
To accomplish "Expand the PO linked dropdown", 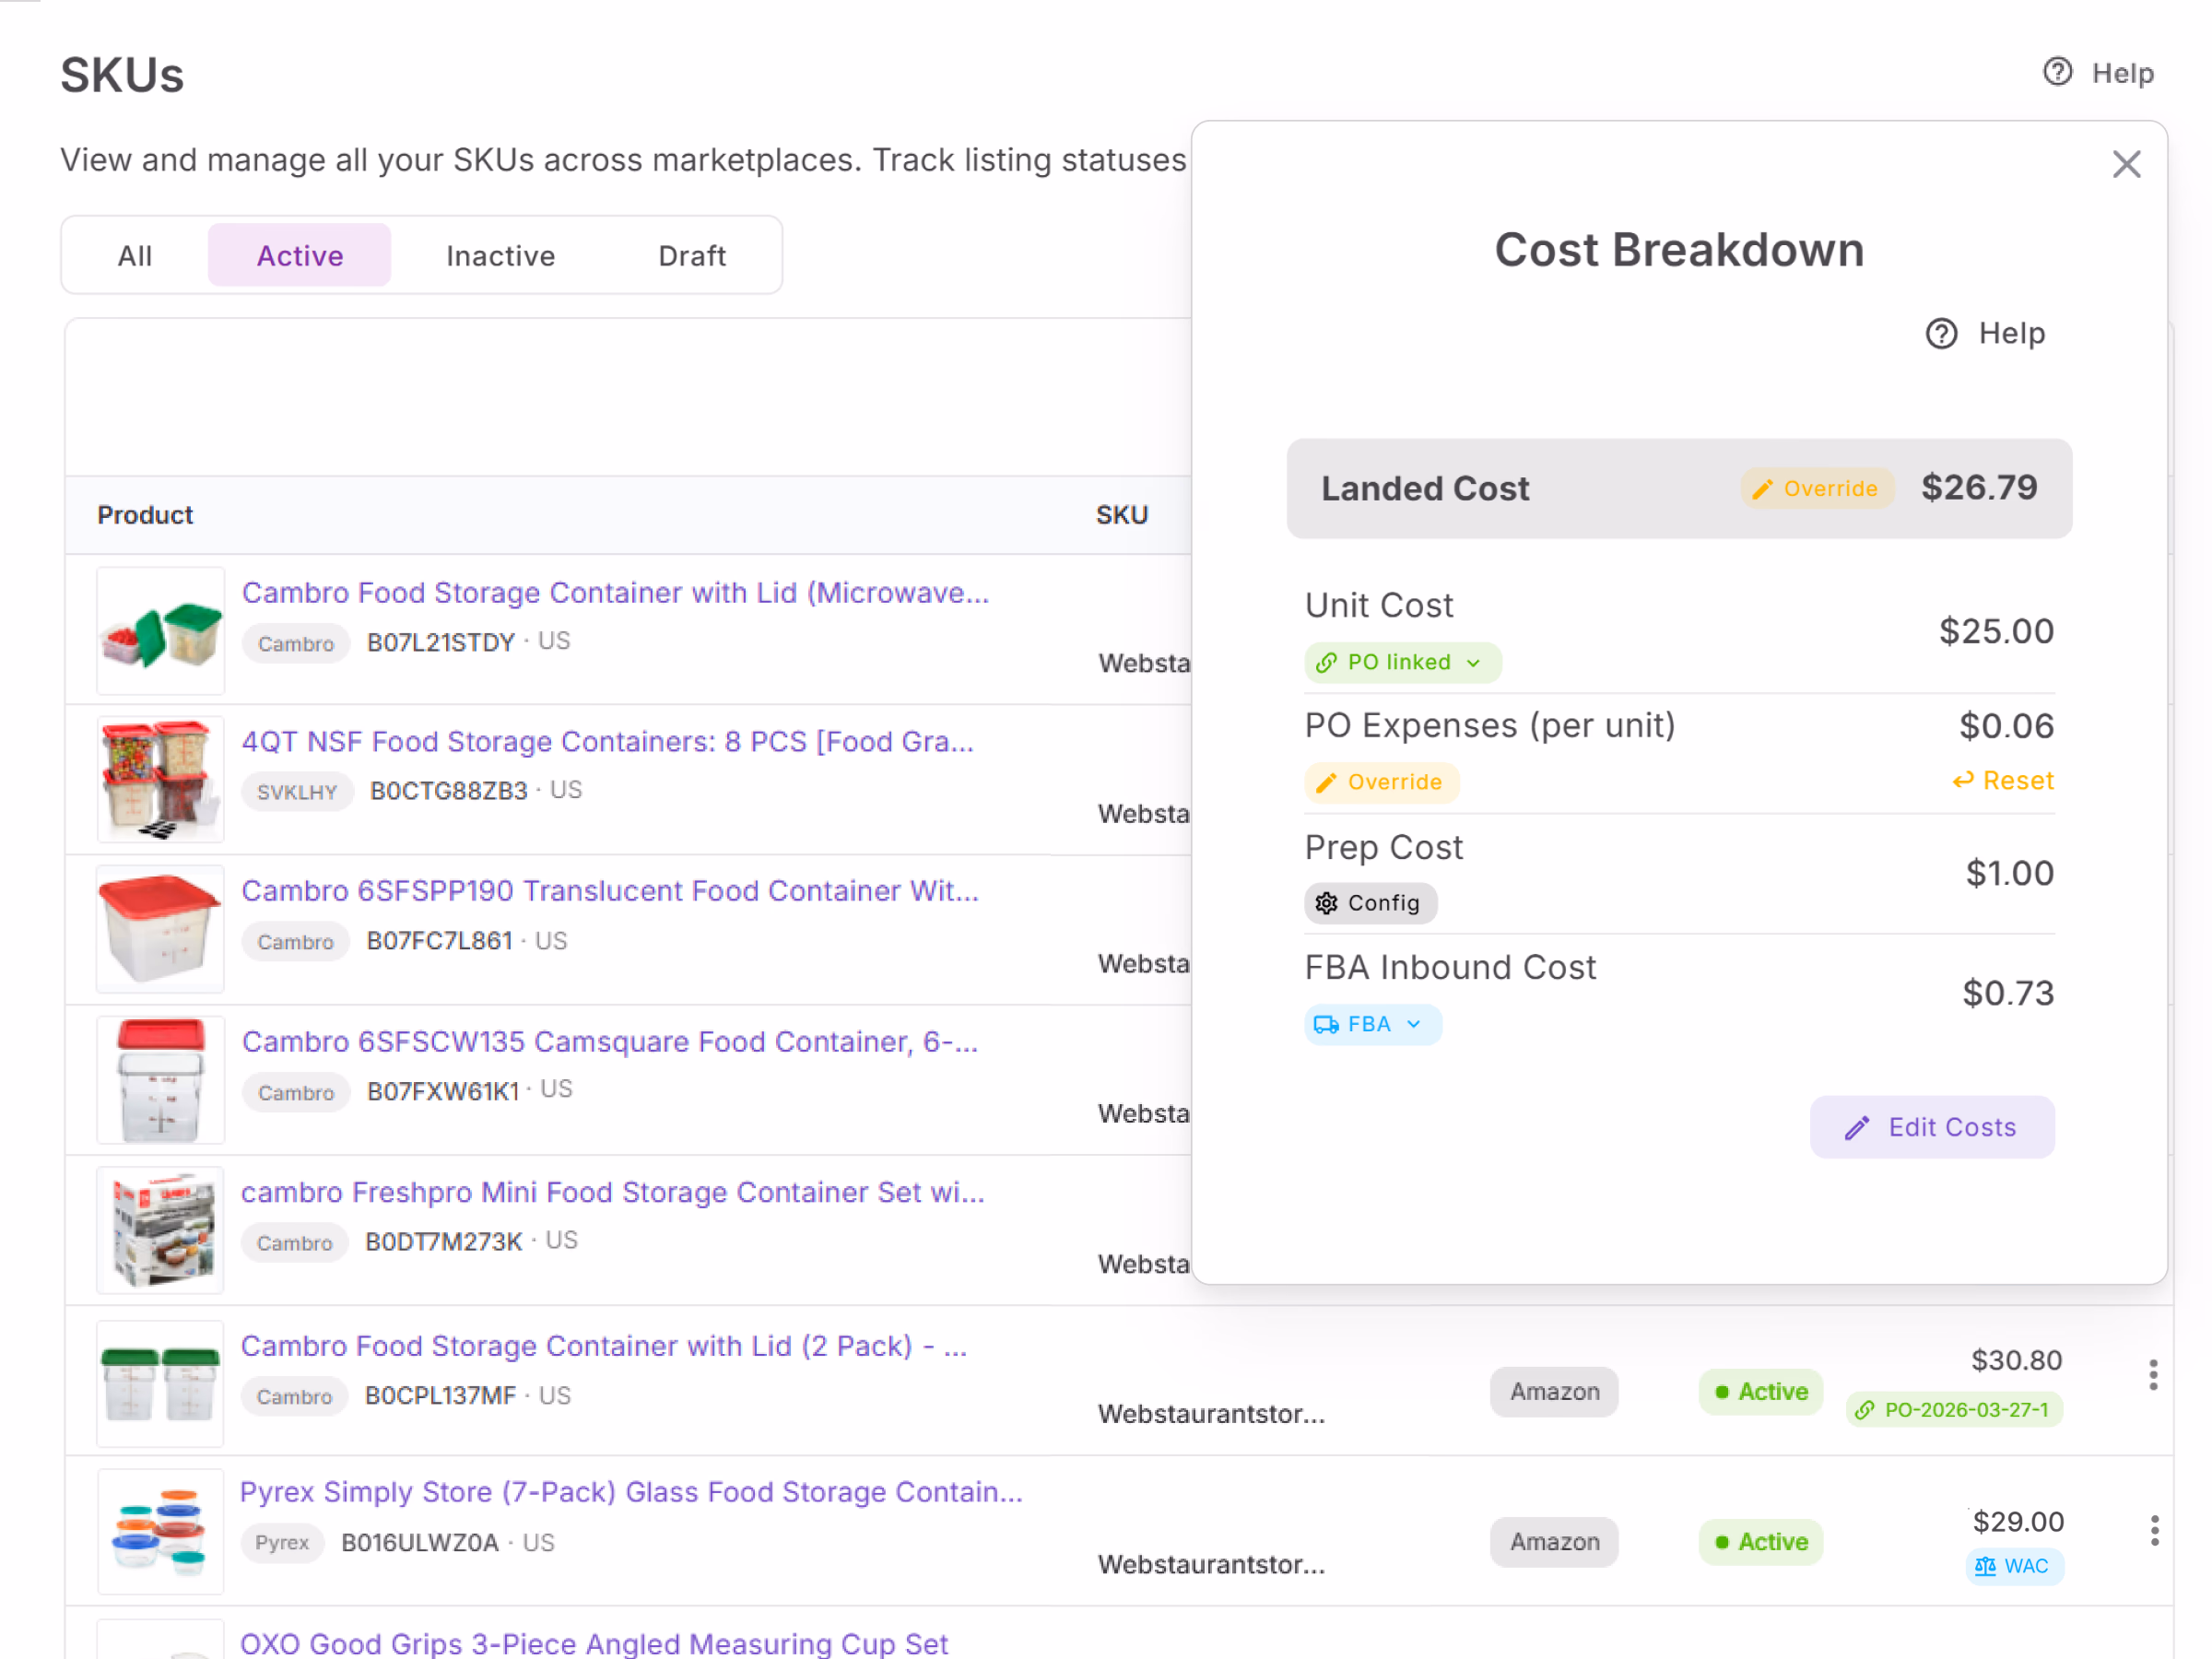I will [x=1402, y=662].
